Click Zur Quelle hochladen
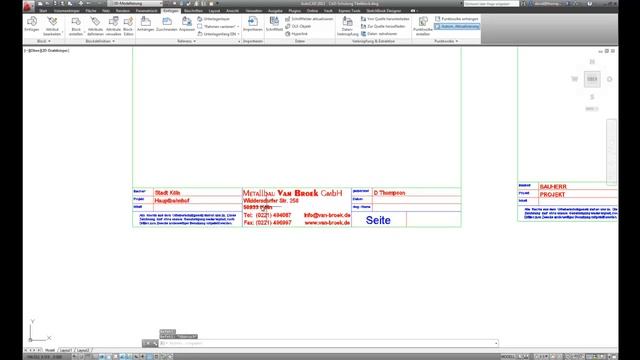Screen dimensions: 640x360 [x=383, y=26]
